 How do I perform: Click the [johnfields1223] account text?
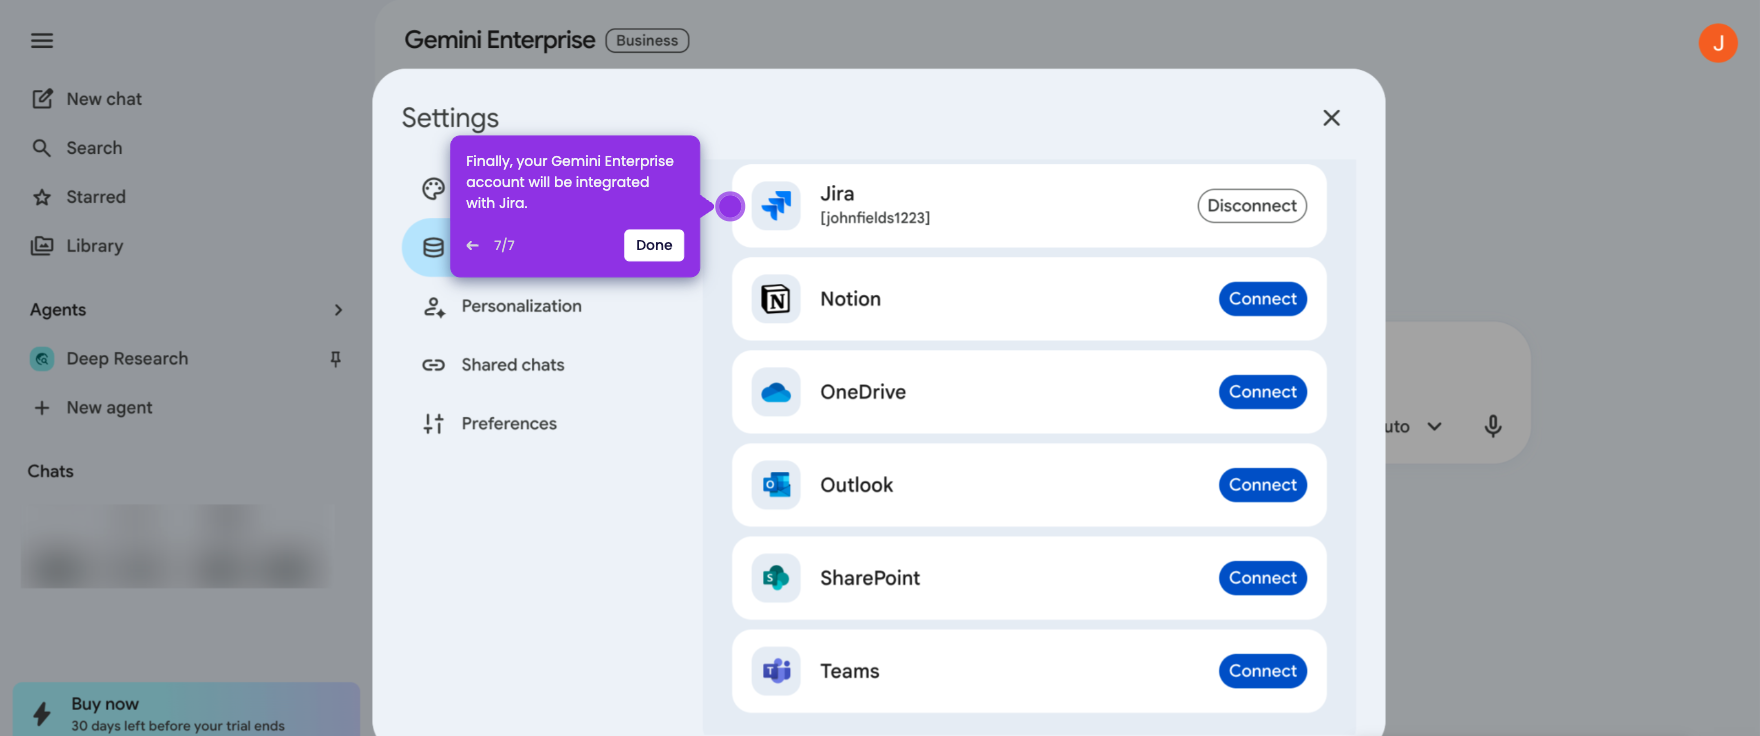875,218
